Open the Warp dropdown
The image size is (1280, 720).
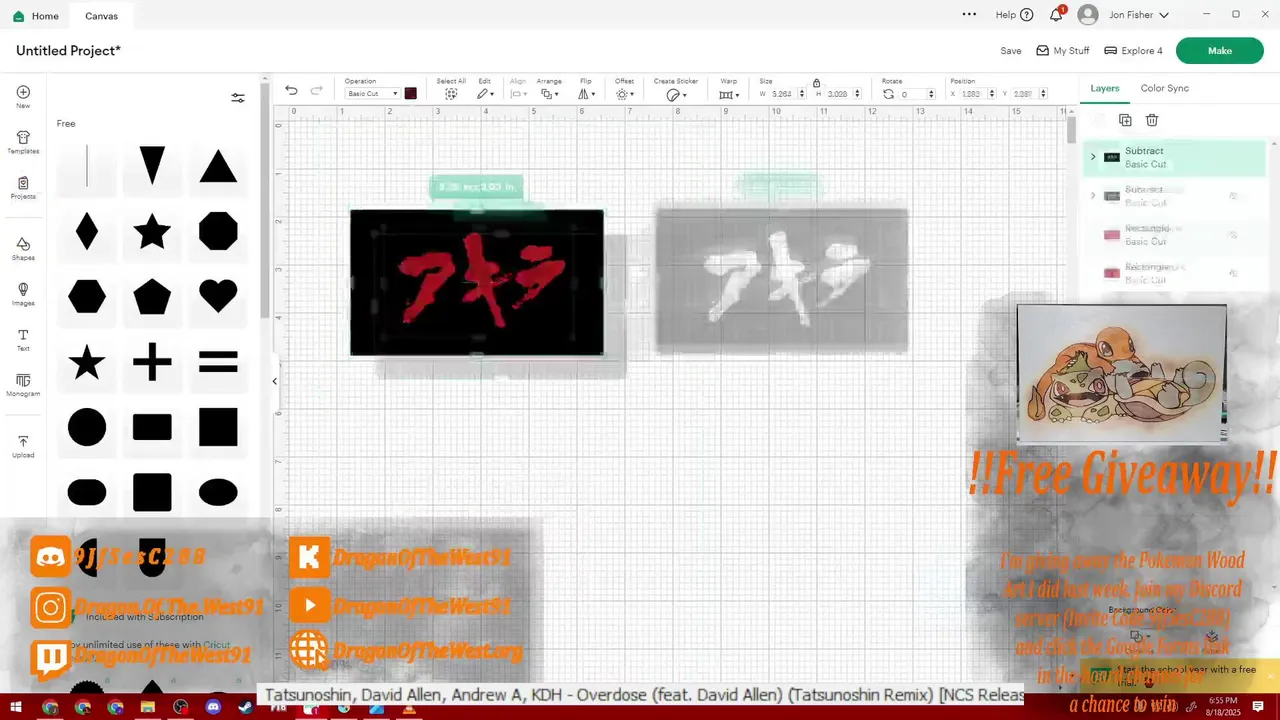pyautogui.click(x=729, y=94)
